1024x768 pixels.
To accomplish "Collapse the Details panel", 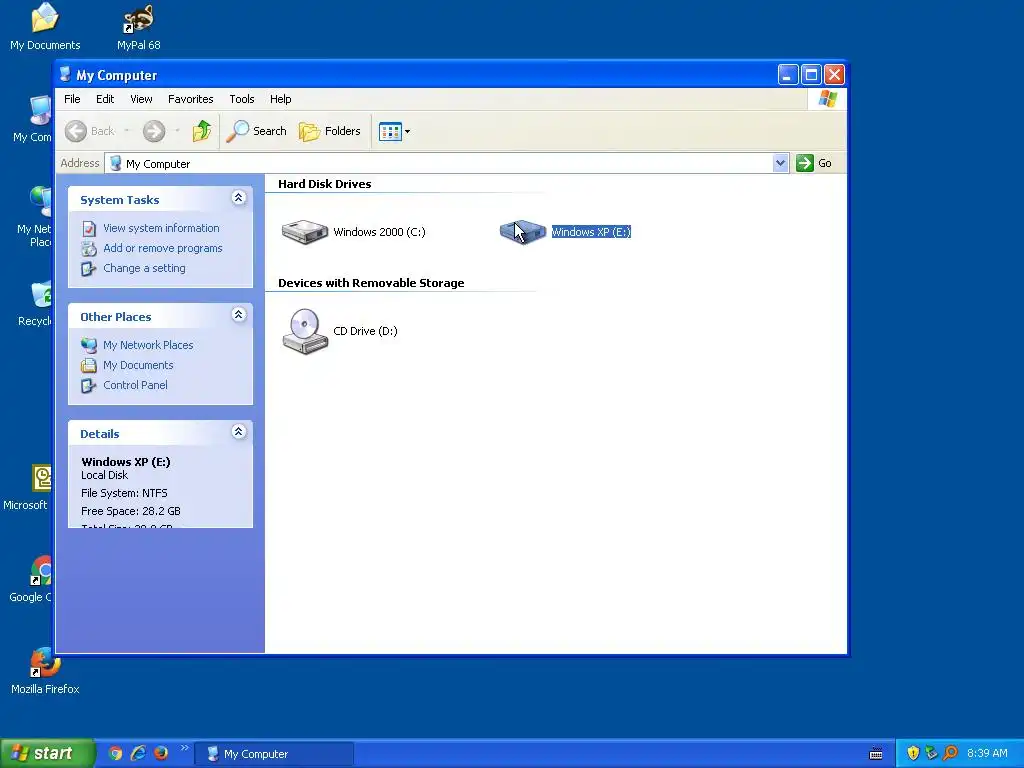I will [x=238, y=432].
